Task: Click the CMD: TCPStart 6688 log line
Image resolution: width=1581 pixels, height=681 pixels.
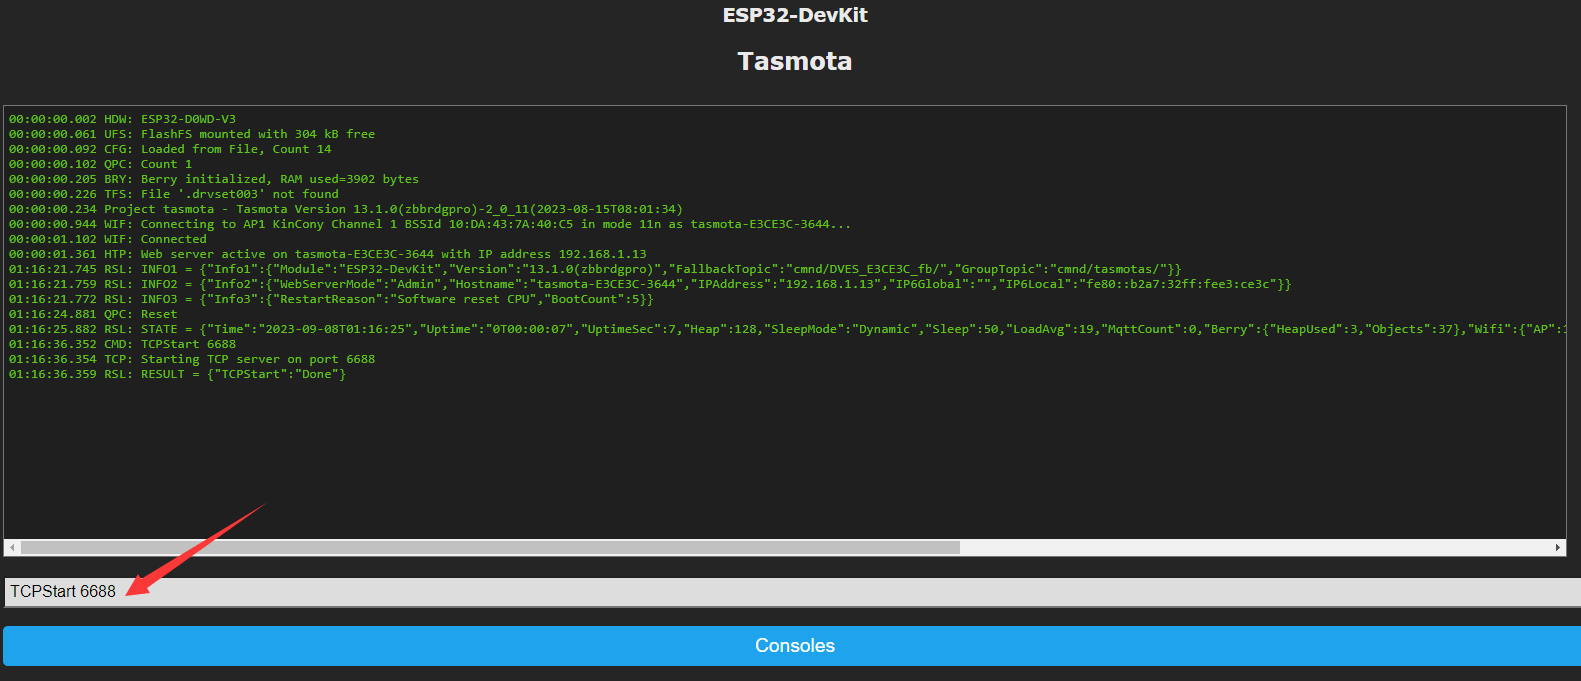Action: click(122, 344)
